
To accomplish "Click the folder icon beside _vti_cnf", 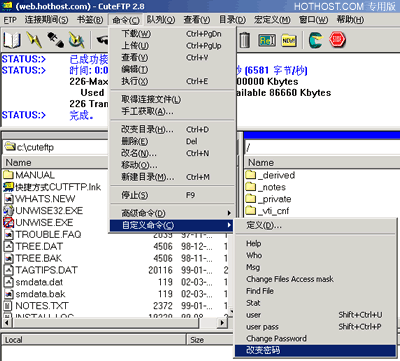I will click(x=251, y=211).
